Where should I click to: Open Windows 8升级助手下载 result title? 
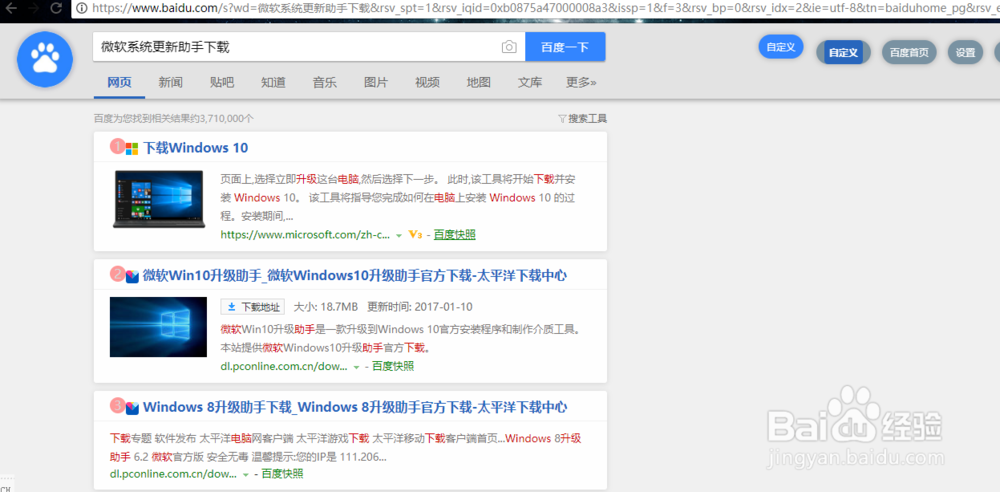pos(355,406)
